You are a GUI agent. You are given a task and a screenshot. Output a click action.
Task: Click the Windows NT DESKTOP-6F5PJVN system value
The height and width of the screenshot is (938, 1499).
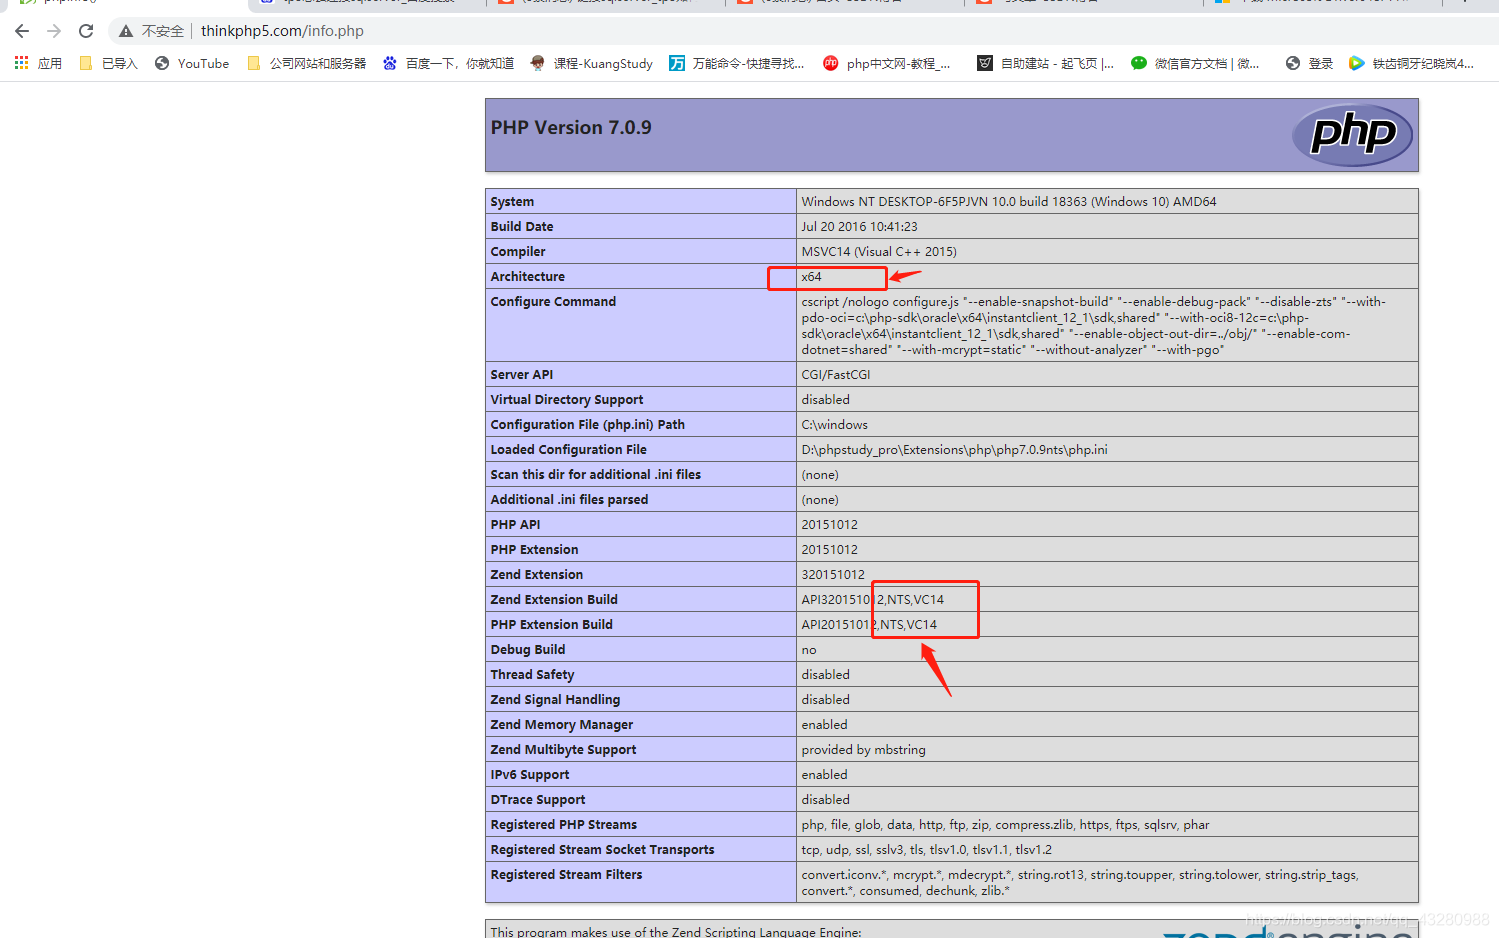coord(1009,201)
